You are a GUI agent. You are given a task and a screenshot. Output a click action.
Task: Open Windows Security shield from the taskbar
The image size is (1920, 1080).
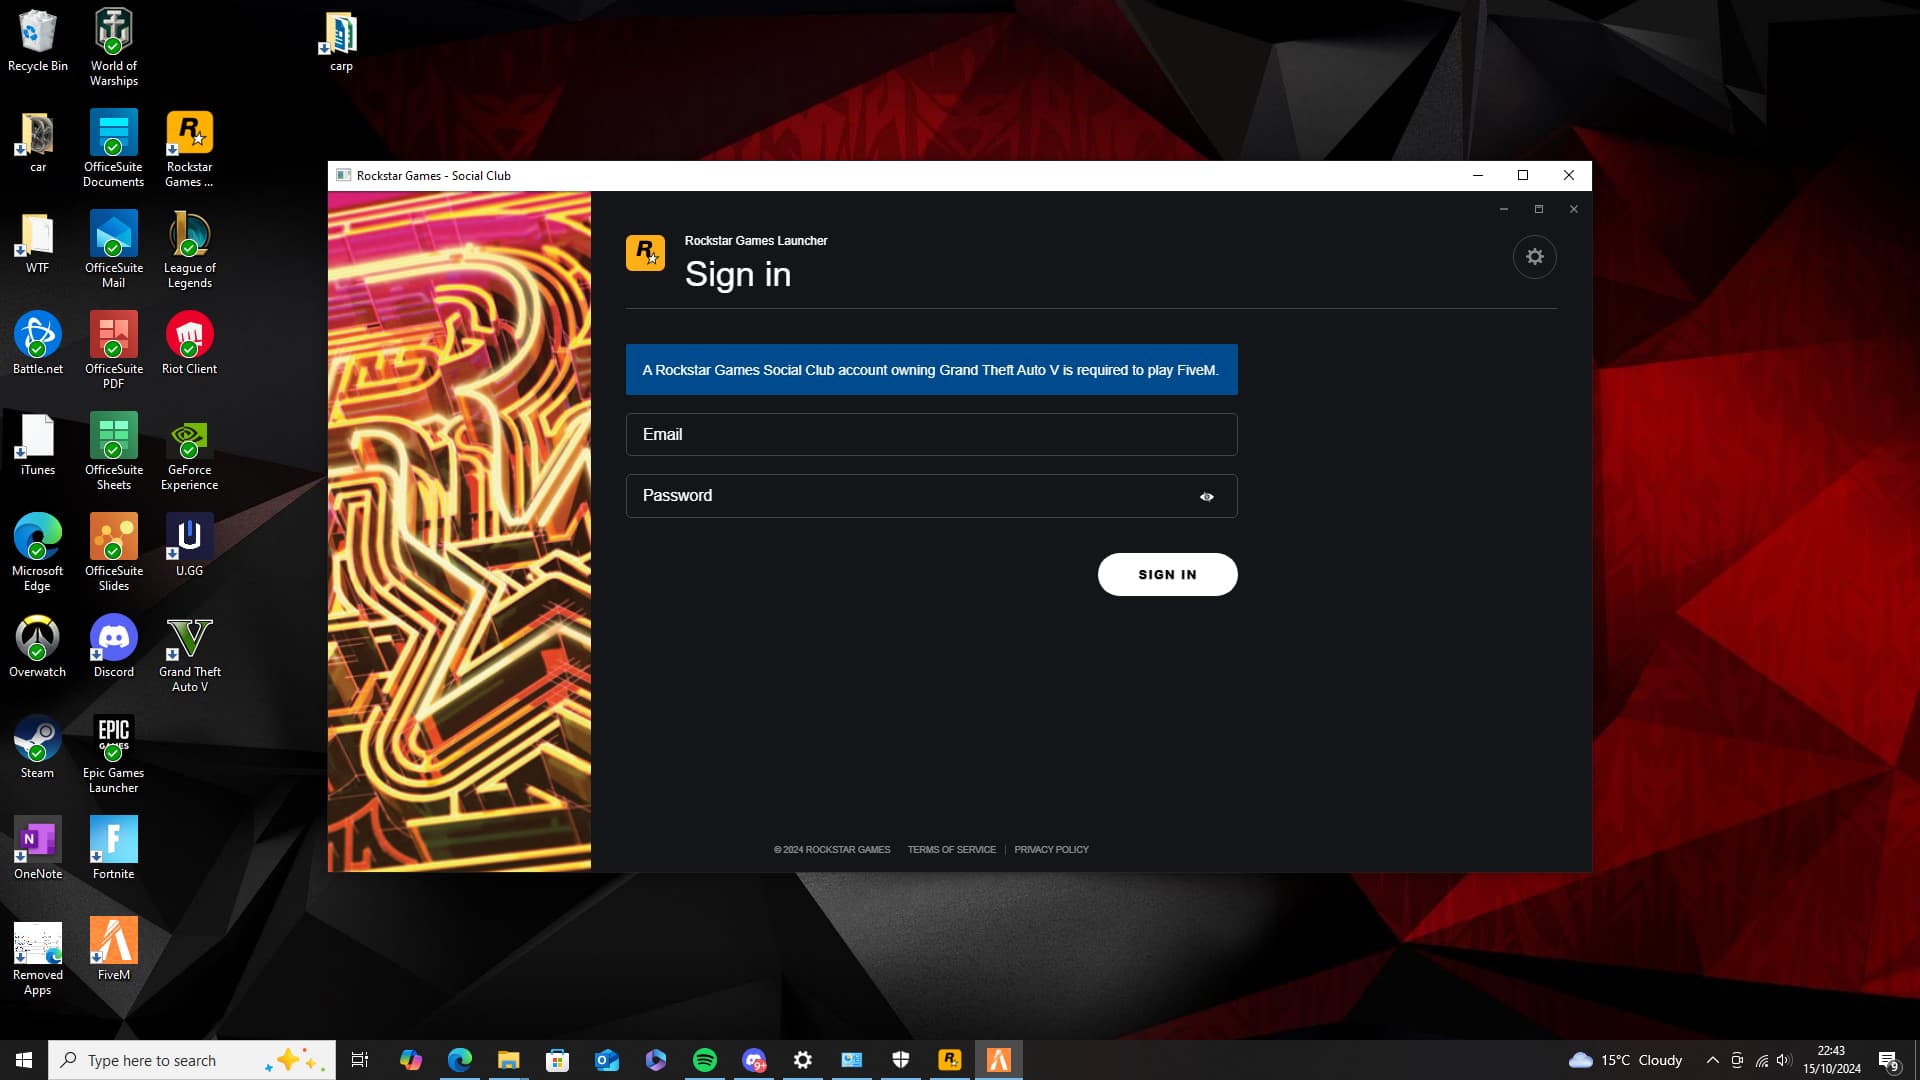[900, 1060]
